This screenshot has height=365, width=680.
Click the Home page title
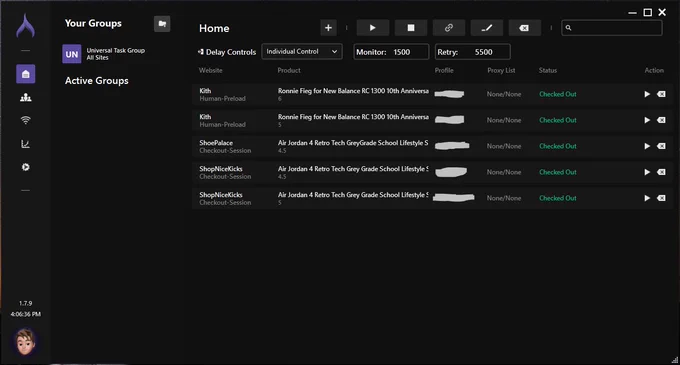tap(214, 29)
